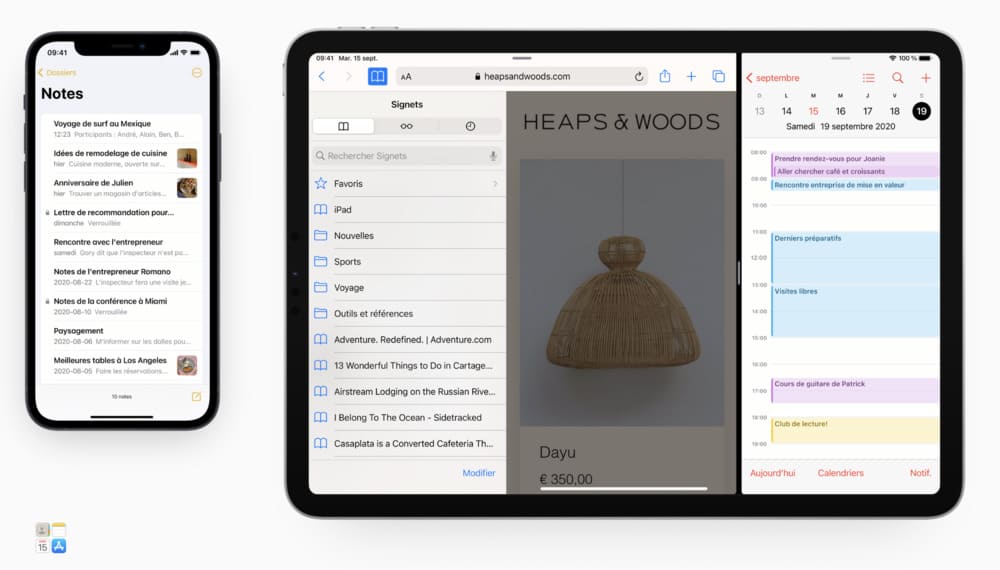Expand the Favoris bookmarks row

[407, 184]
